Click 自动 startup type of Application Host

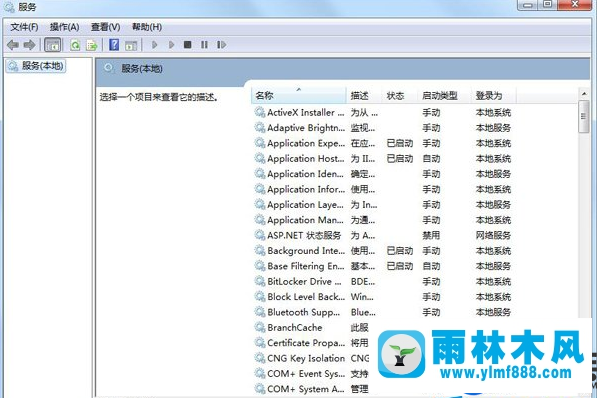point(431,158)
